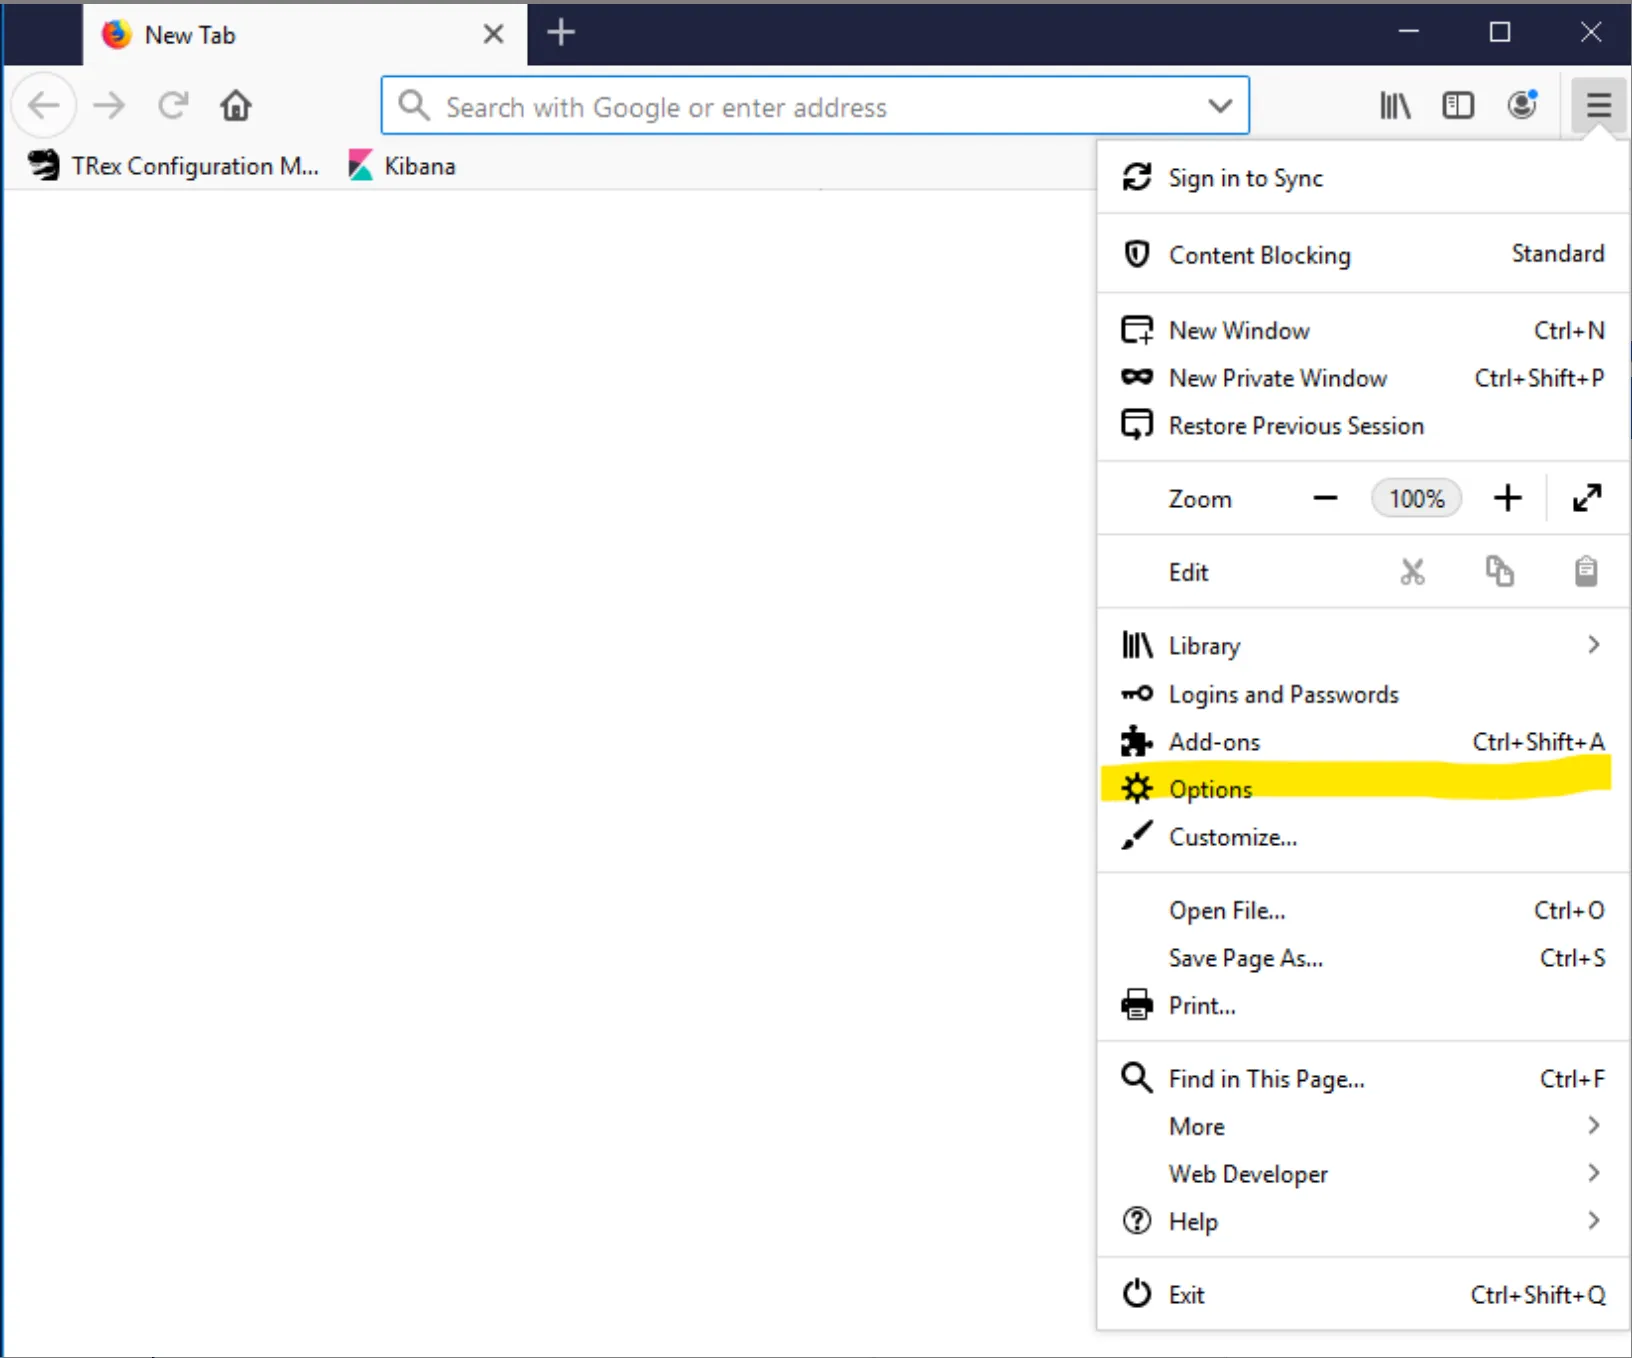Open Options in the menu
This screenshot has width=1632, height=1358.
coord(1363,789)
